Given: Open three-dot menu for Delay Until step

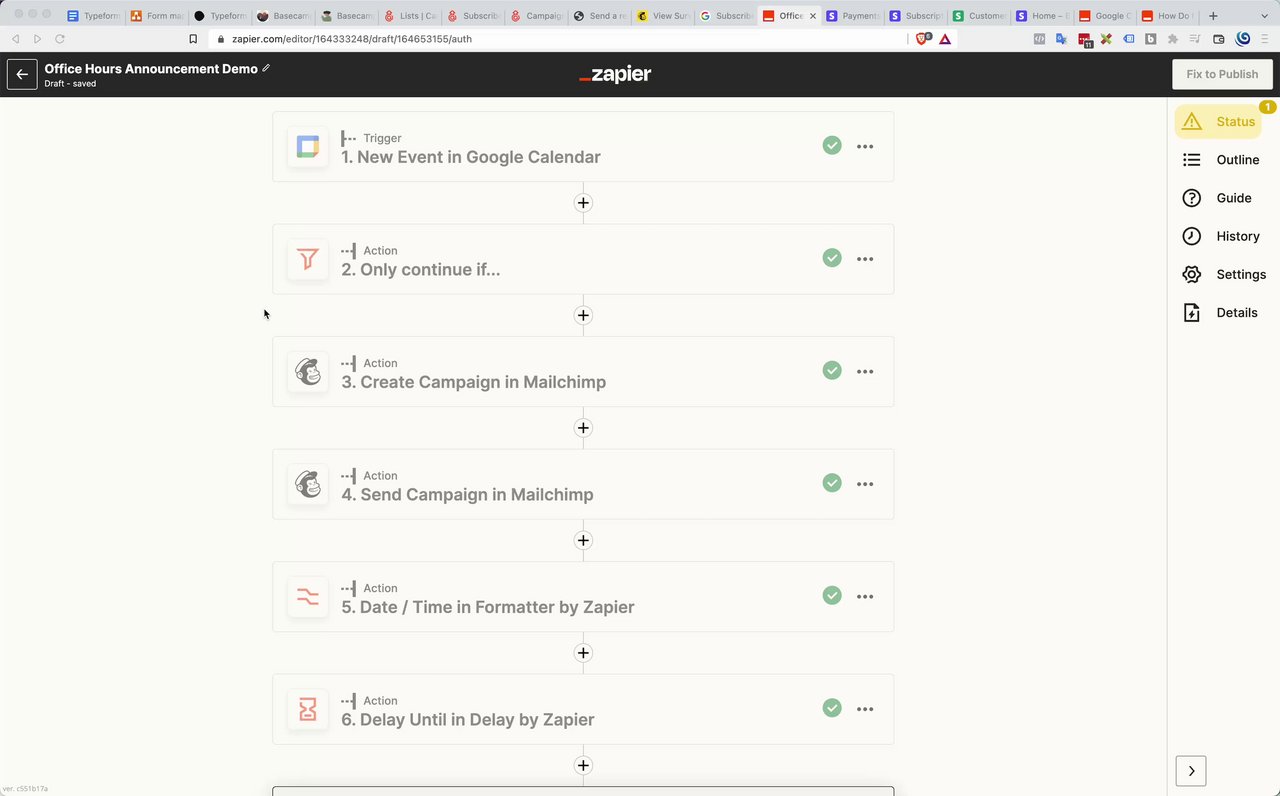Looking at the screenshot, I should point(865,709).
